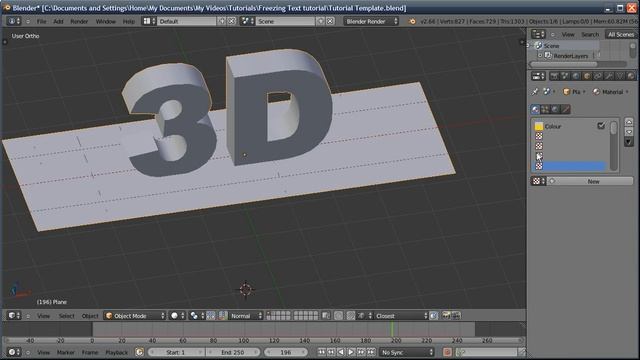Move texture slot up with arrow button
The width and height of the screenshot is (640, 360).
pos(629,122)
